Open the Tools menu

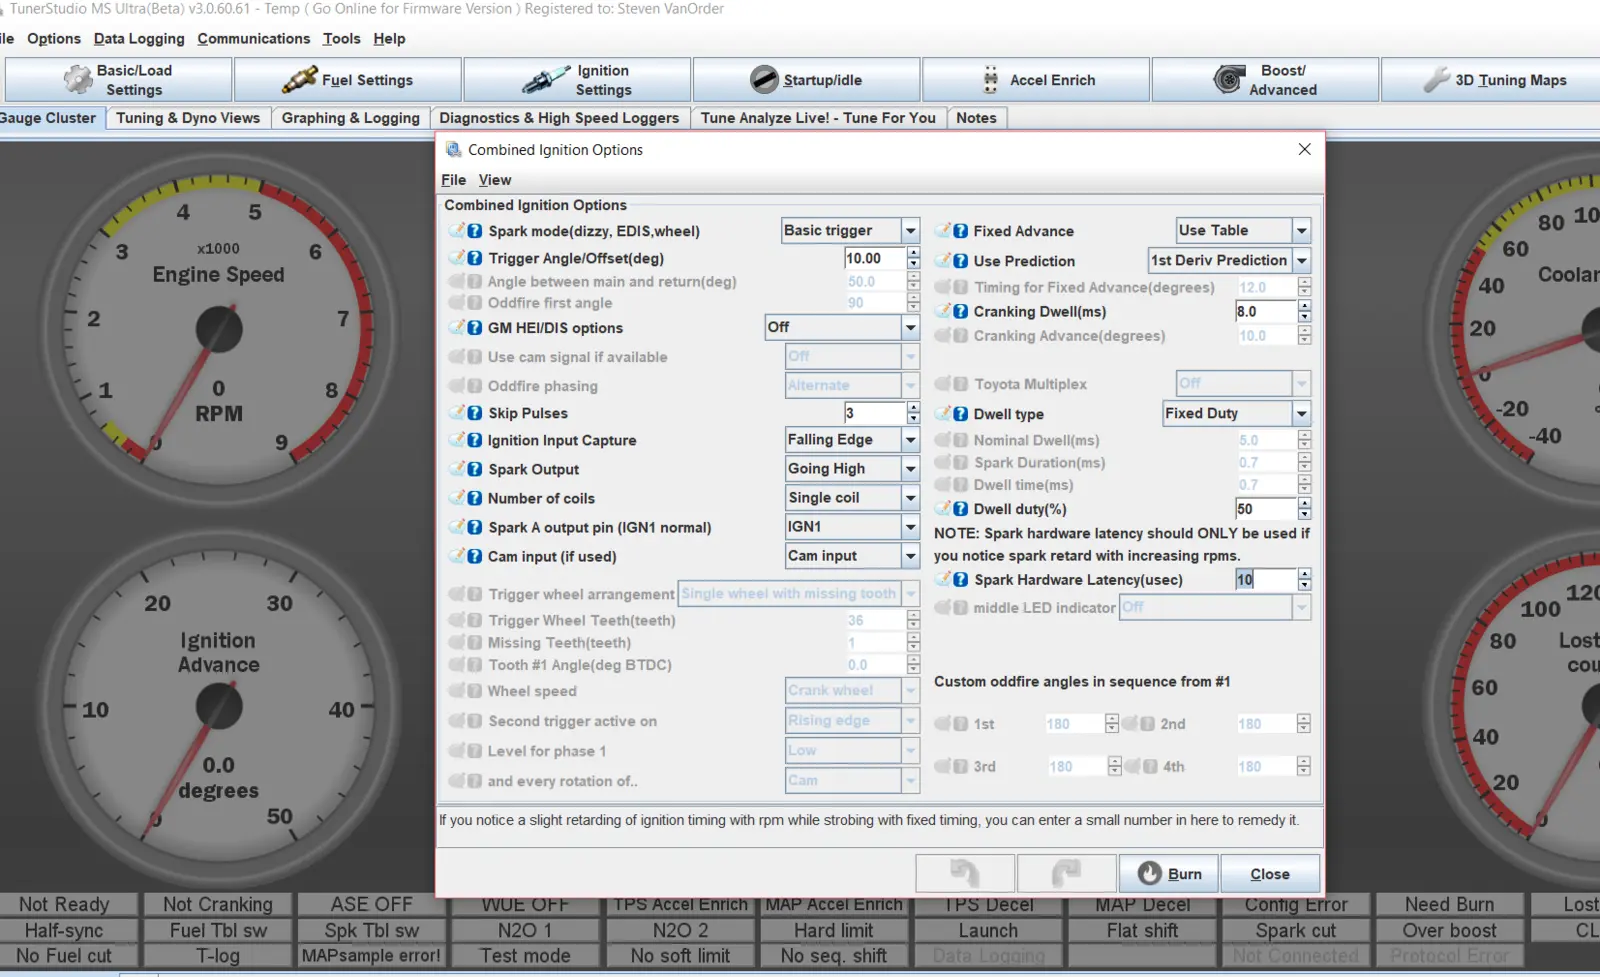[341, 39]
